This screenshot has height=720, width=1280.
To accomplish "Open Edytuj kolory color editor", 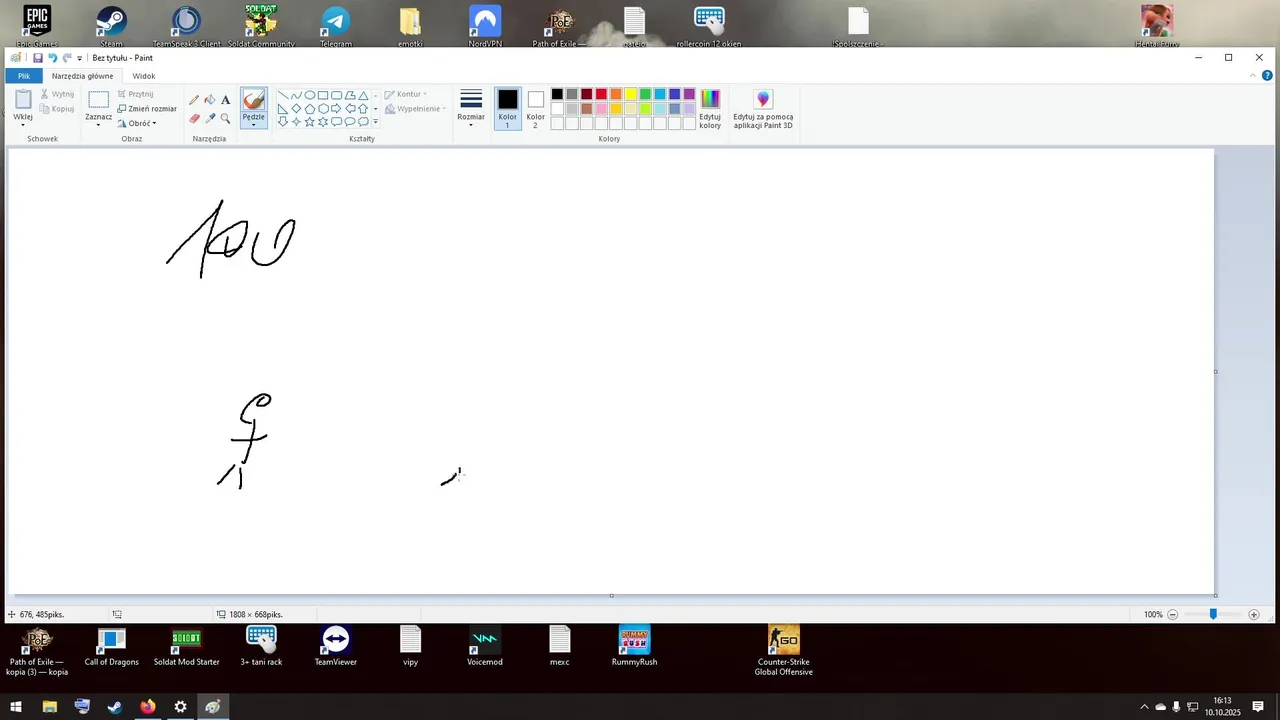I will (x=710, y=109).
